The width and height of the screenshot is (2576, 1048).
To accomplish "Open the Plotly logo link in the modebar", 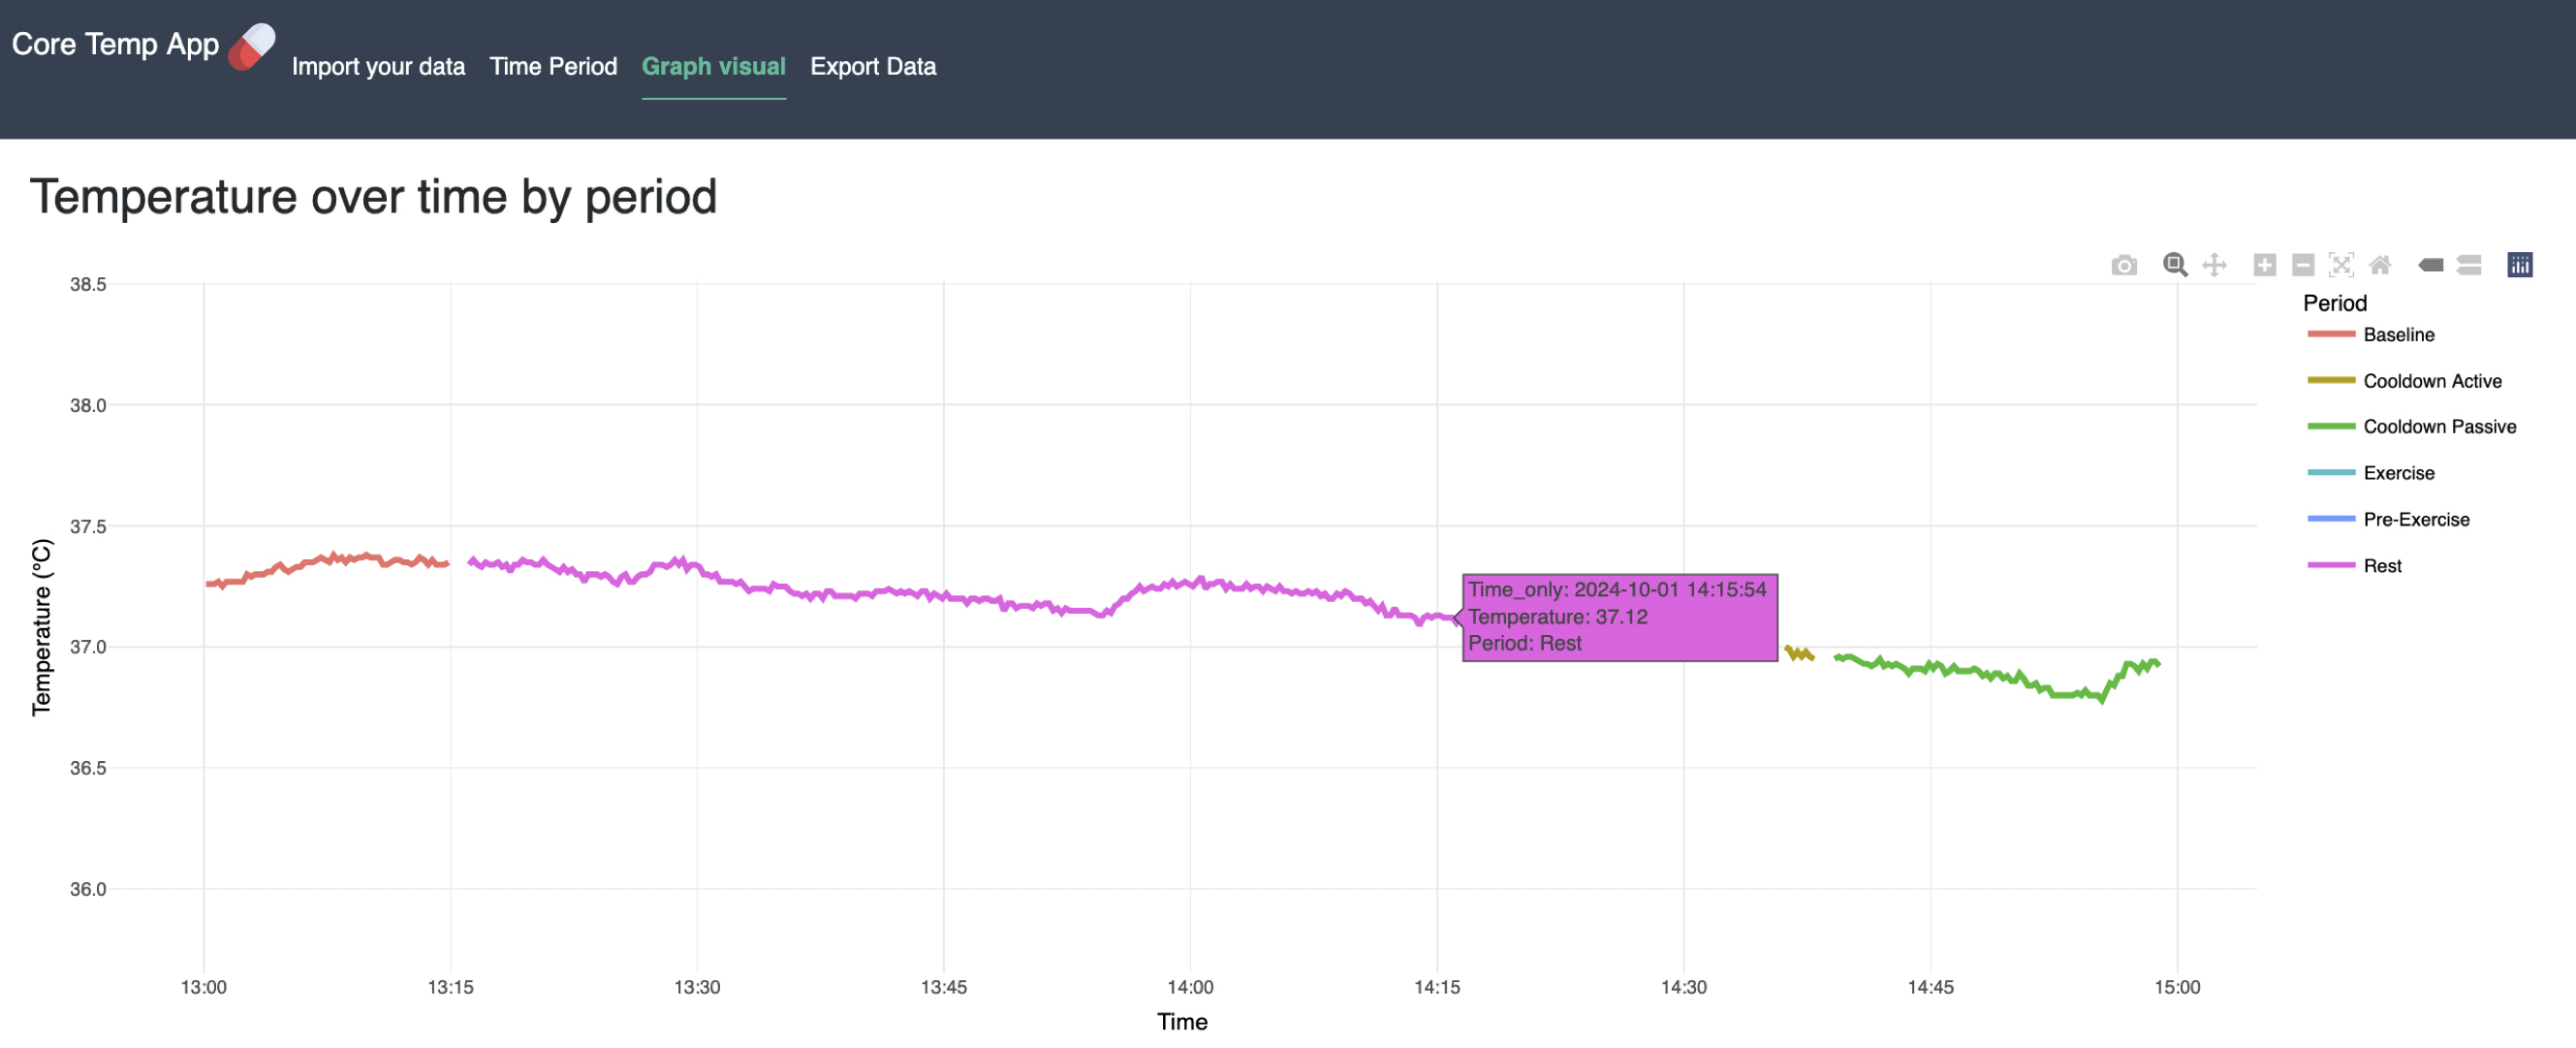I will coord(2520,265).
